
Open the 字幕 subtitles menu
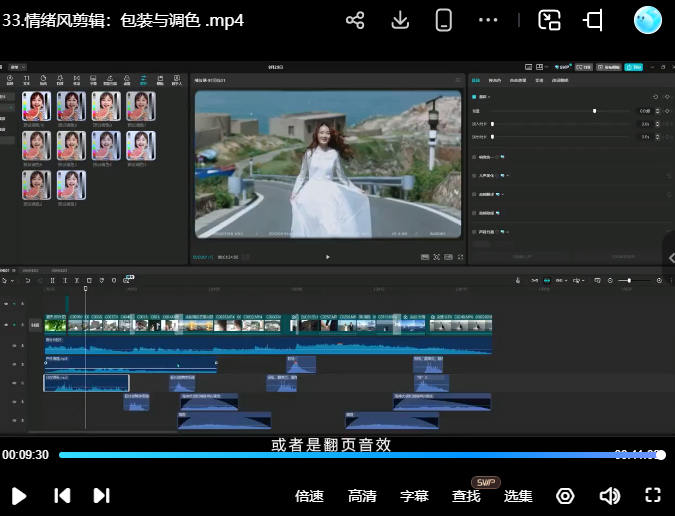pos(414,496)
